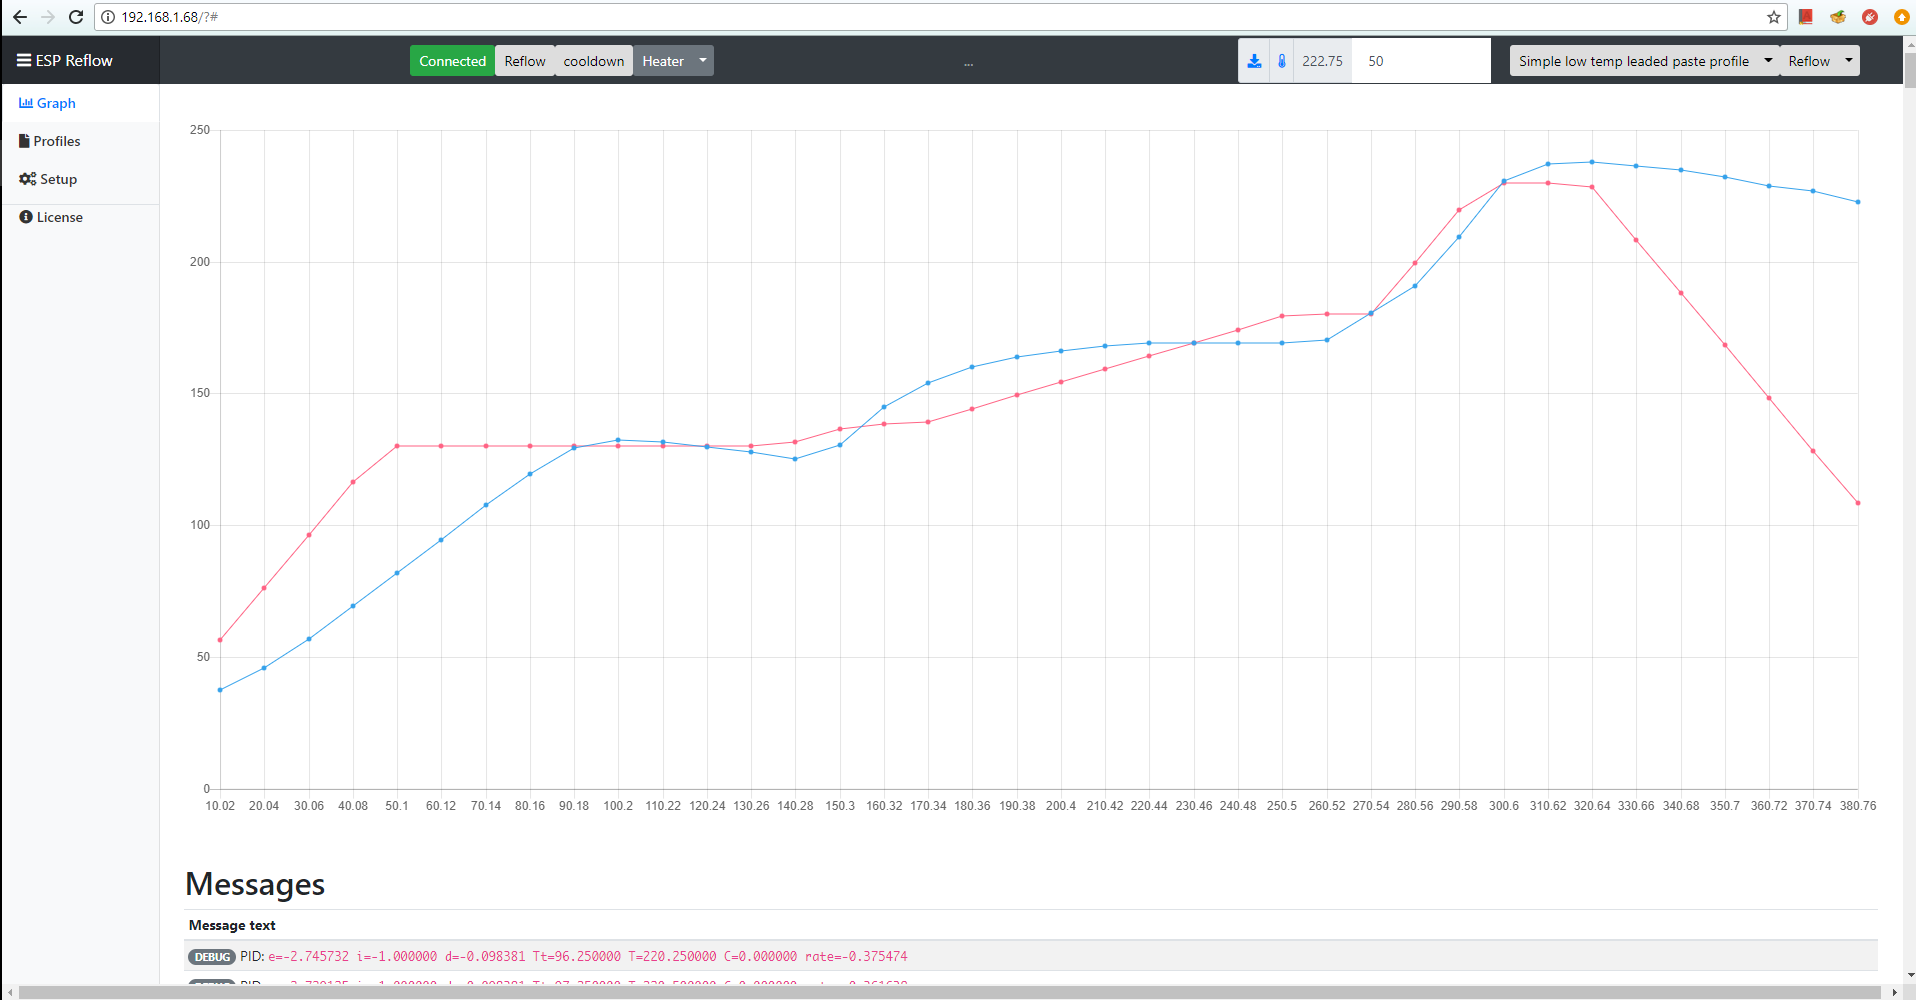Toggle the Reflow mode button
The width and height of the screenshot is (1916, 1000).
tap(524, 60)
